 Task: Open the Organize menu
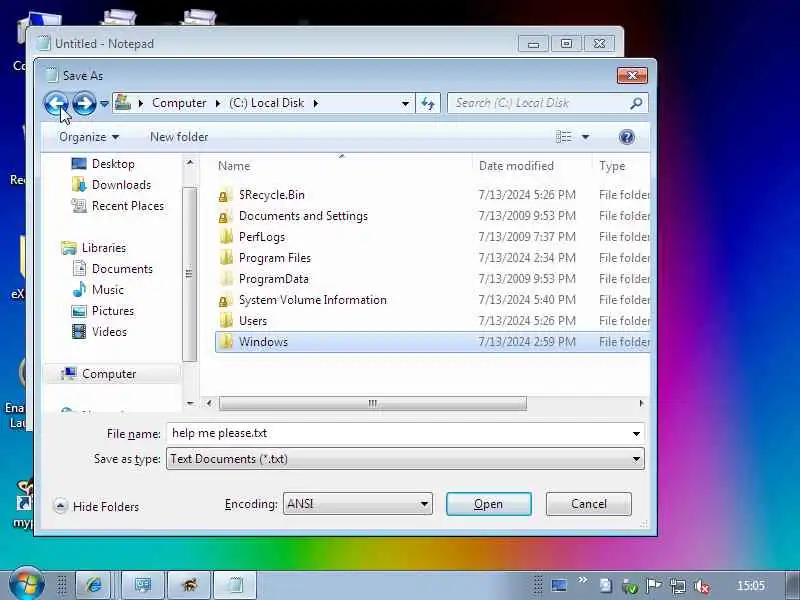click(x=89, y=137)
